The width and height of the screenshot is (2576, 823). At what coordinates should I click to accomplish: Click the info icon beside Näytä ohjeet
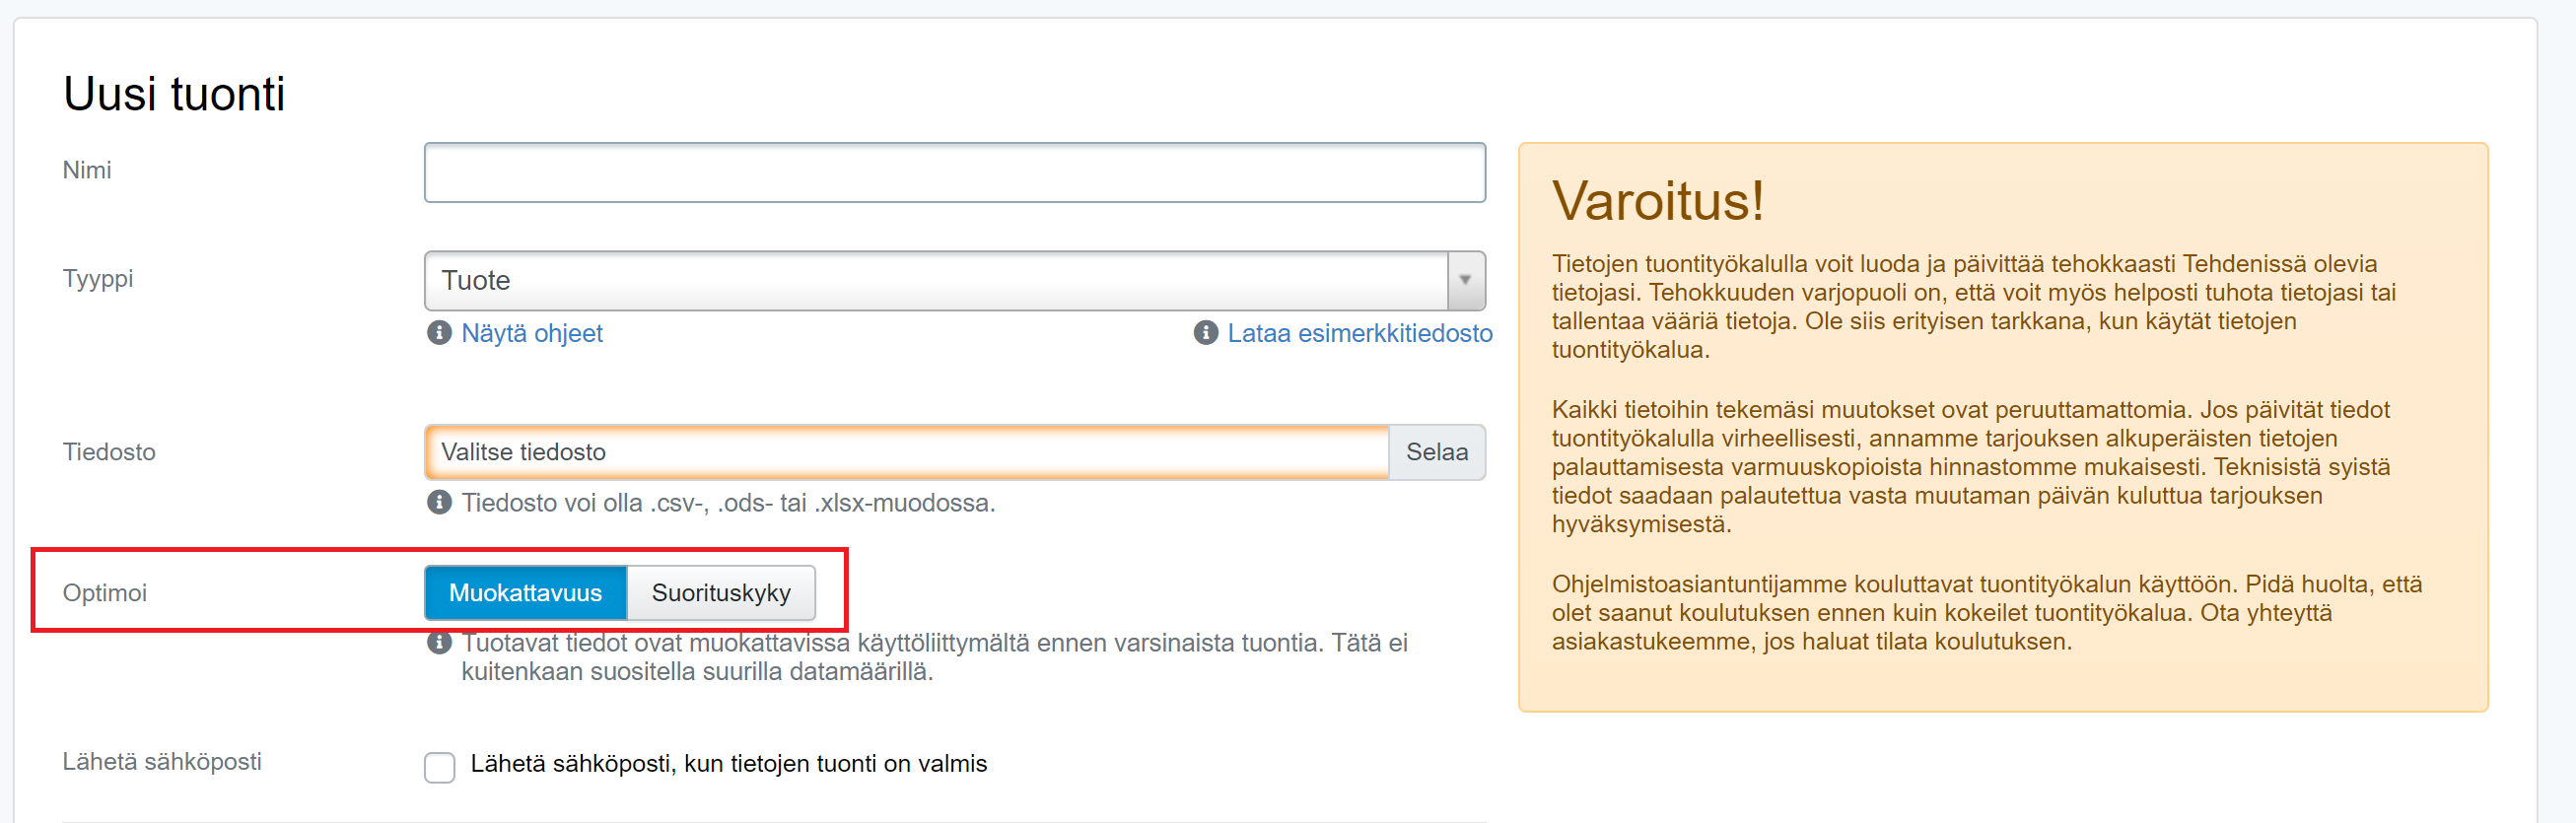click(439, 333)
